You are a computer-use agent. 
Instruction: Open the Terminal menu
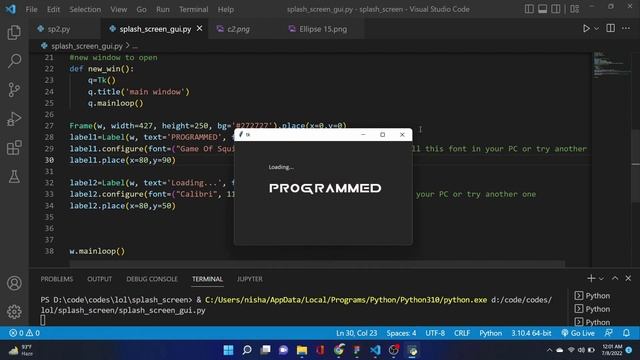pos(193,9)
